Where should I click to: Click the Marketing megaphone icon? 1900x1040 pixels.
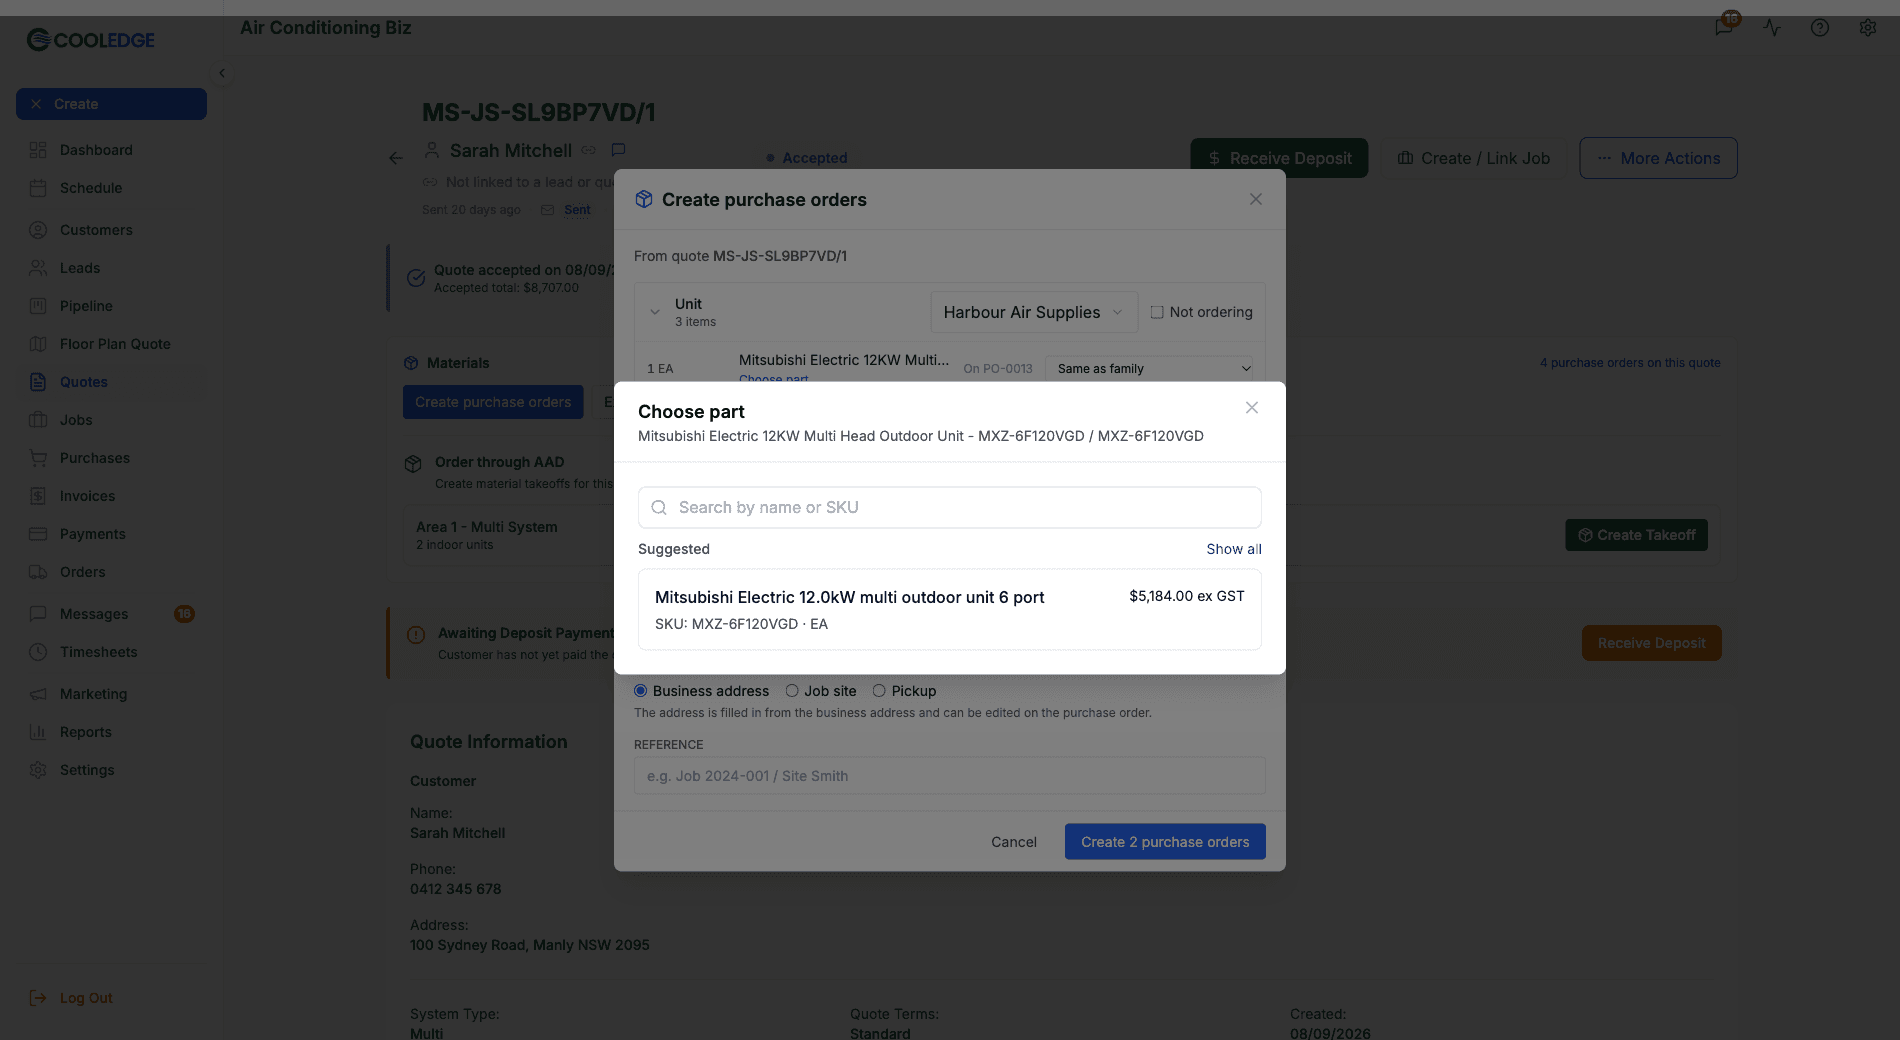point(38,694)
